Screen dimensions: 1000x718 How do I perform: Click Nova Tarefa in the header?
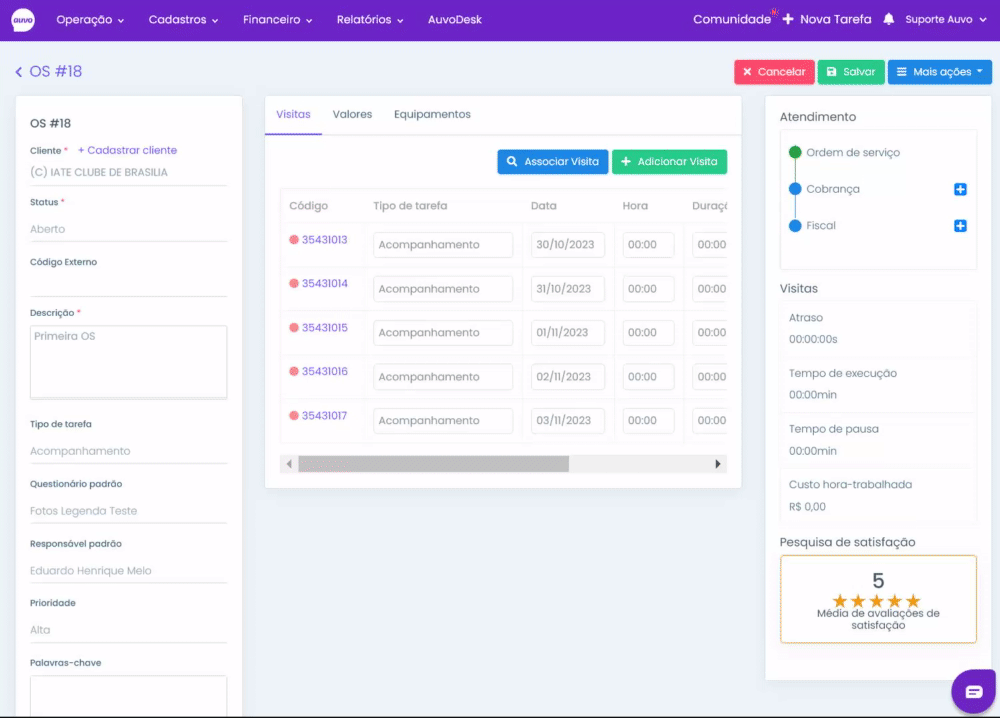(827, 19)
